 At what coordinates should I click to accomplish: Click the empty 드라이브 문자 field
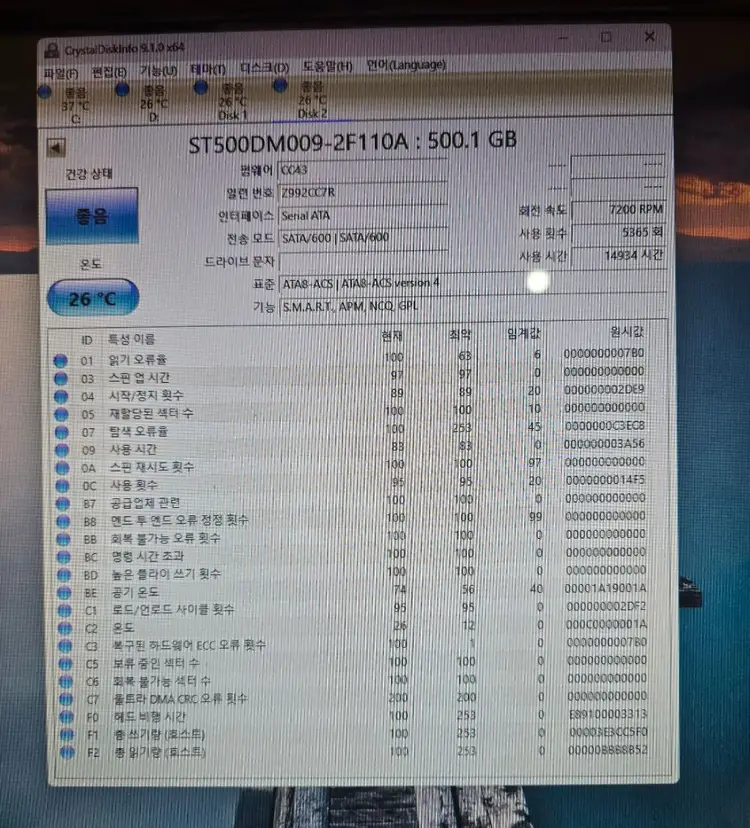pyautogui.click(x=363, y=260)
